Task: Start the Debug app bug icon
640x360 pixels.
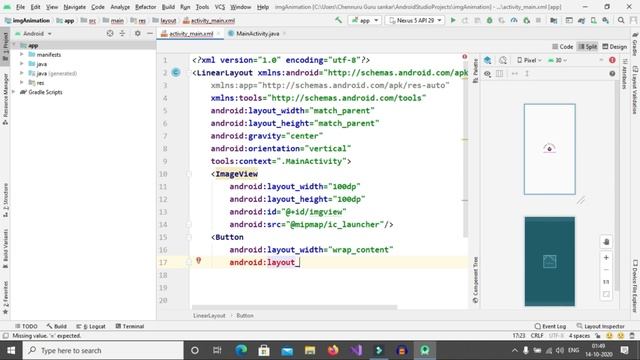Action: (489, 20)
